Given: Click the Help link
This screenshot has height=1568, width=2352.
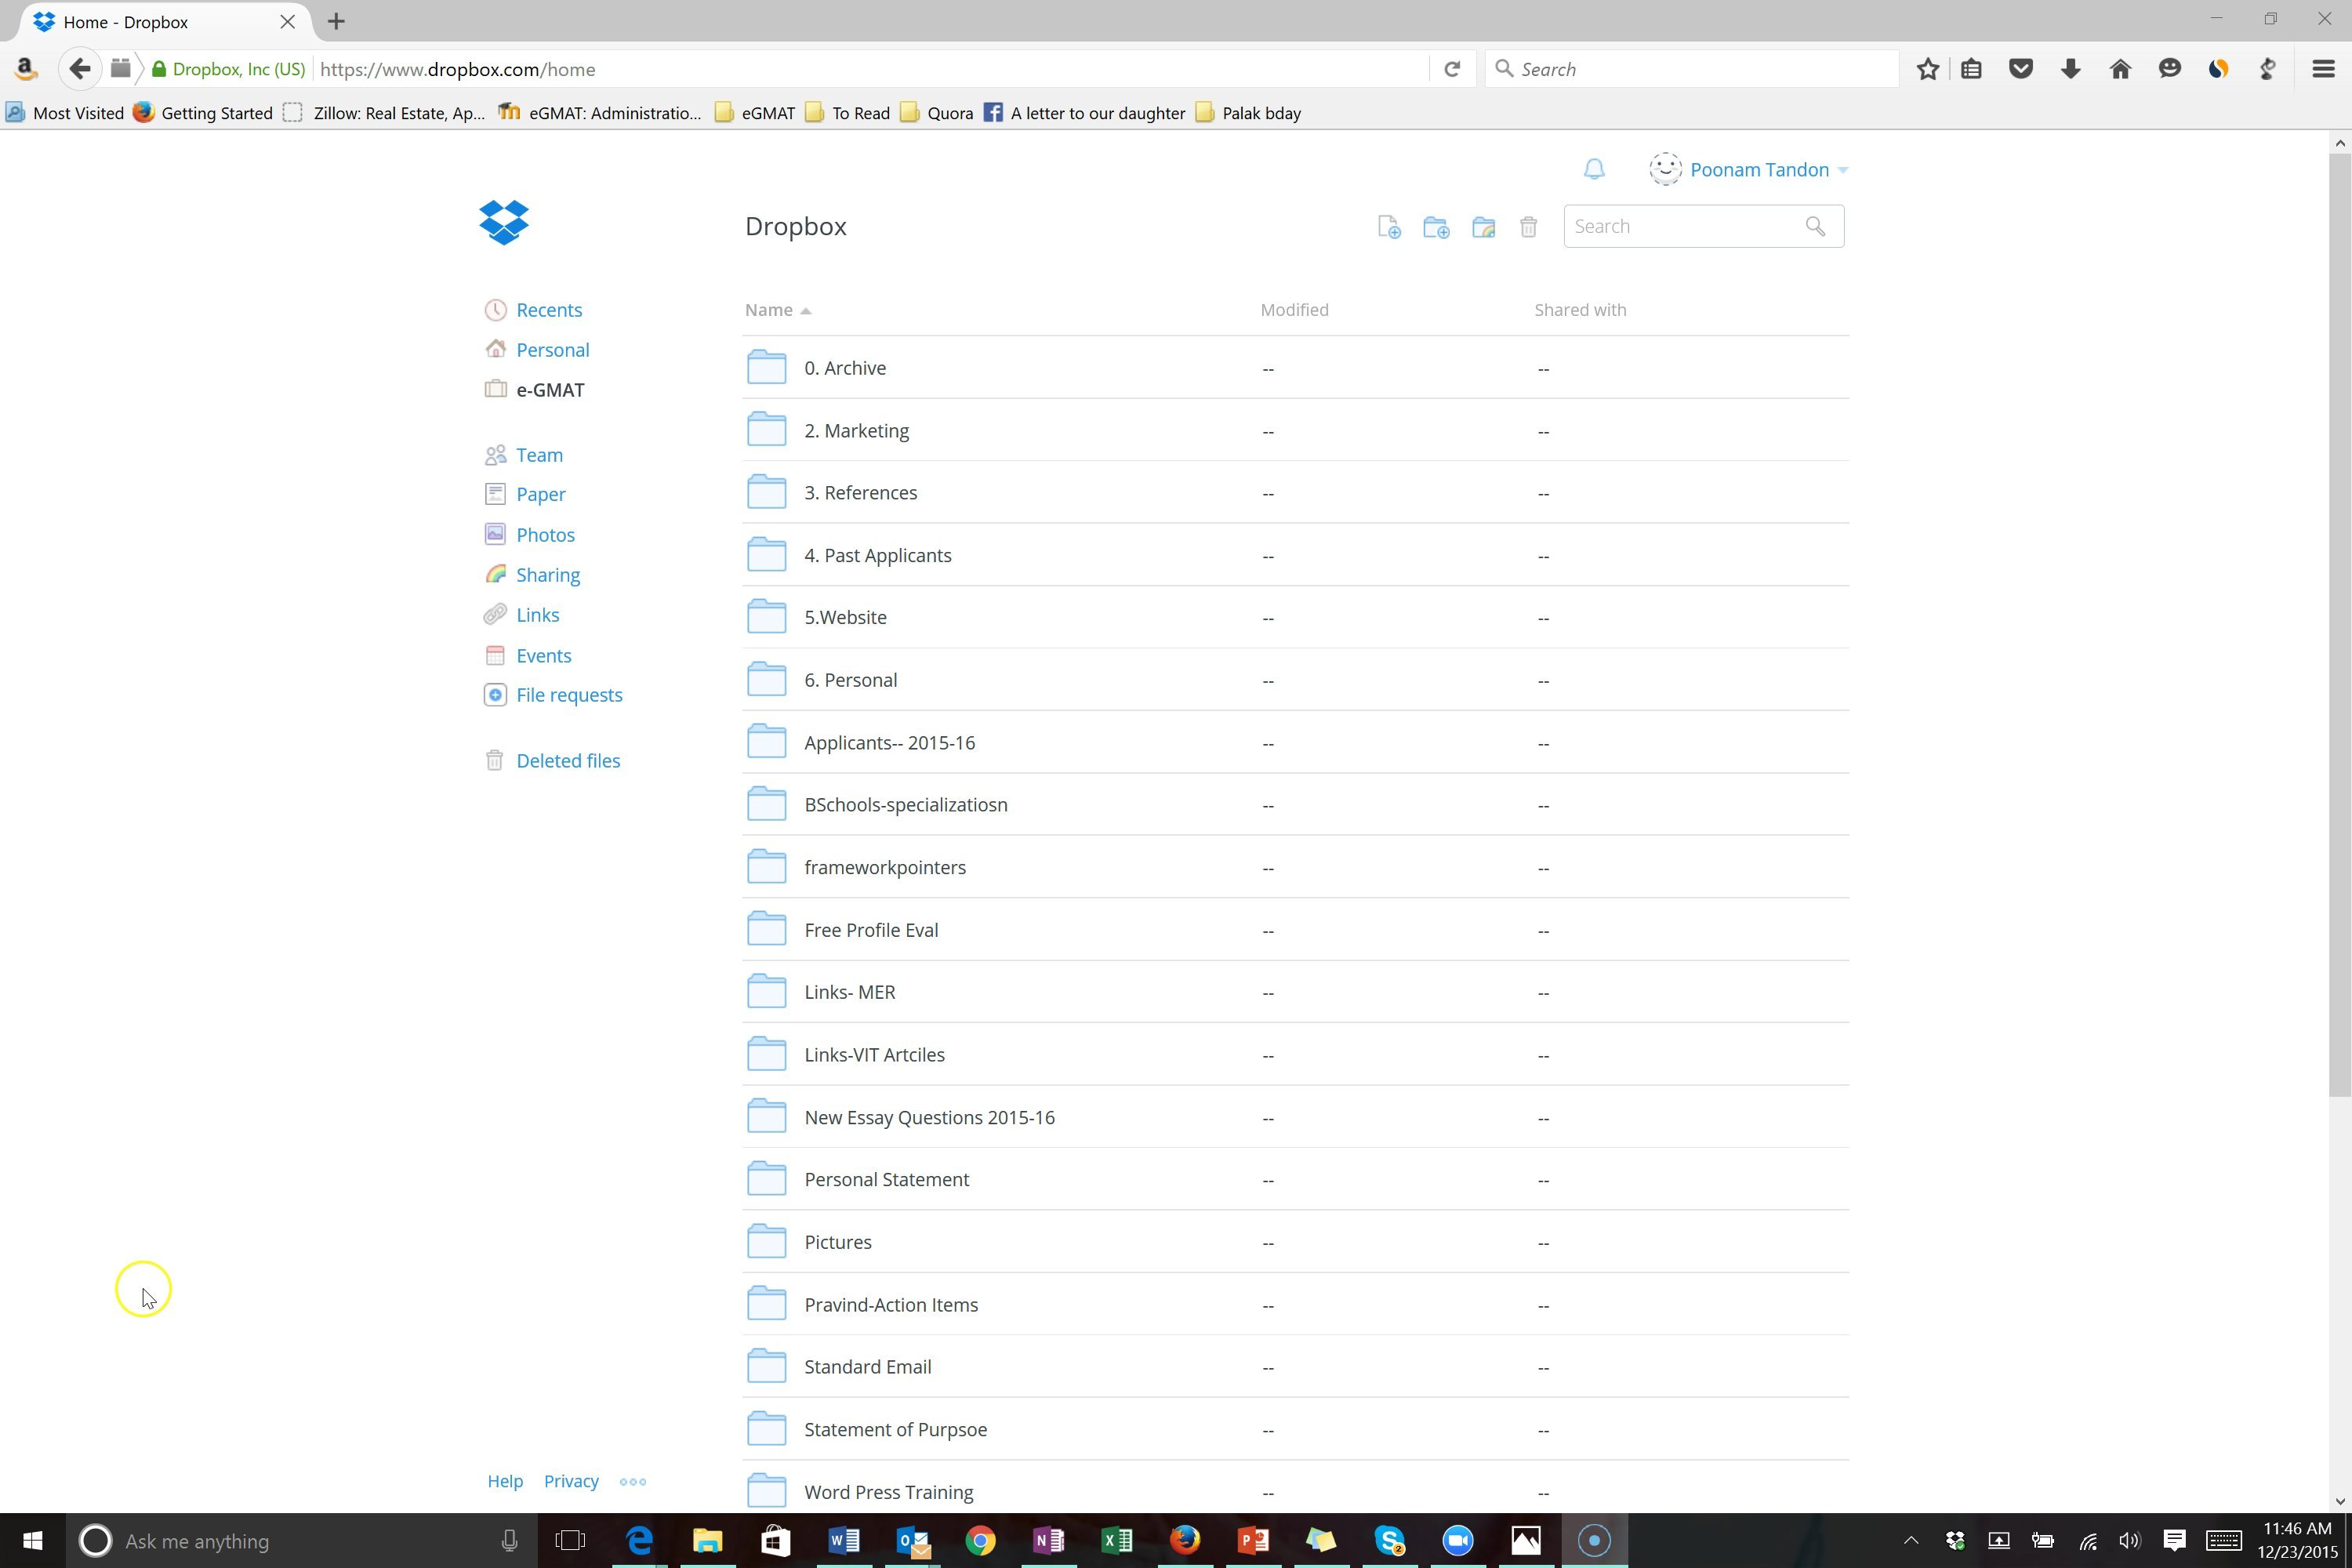Looking at the screenshot, I should coord(505,1481).
